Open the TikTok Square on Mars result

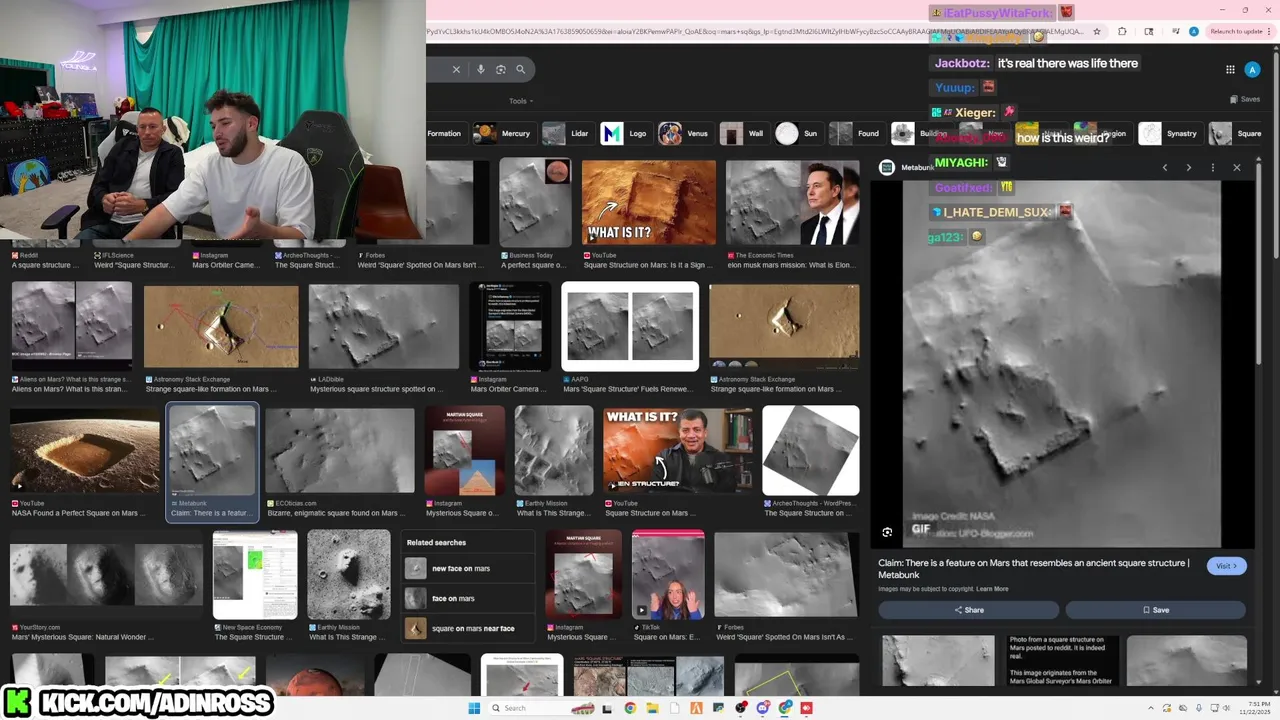pos(668,575)
